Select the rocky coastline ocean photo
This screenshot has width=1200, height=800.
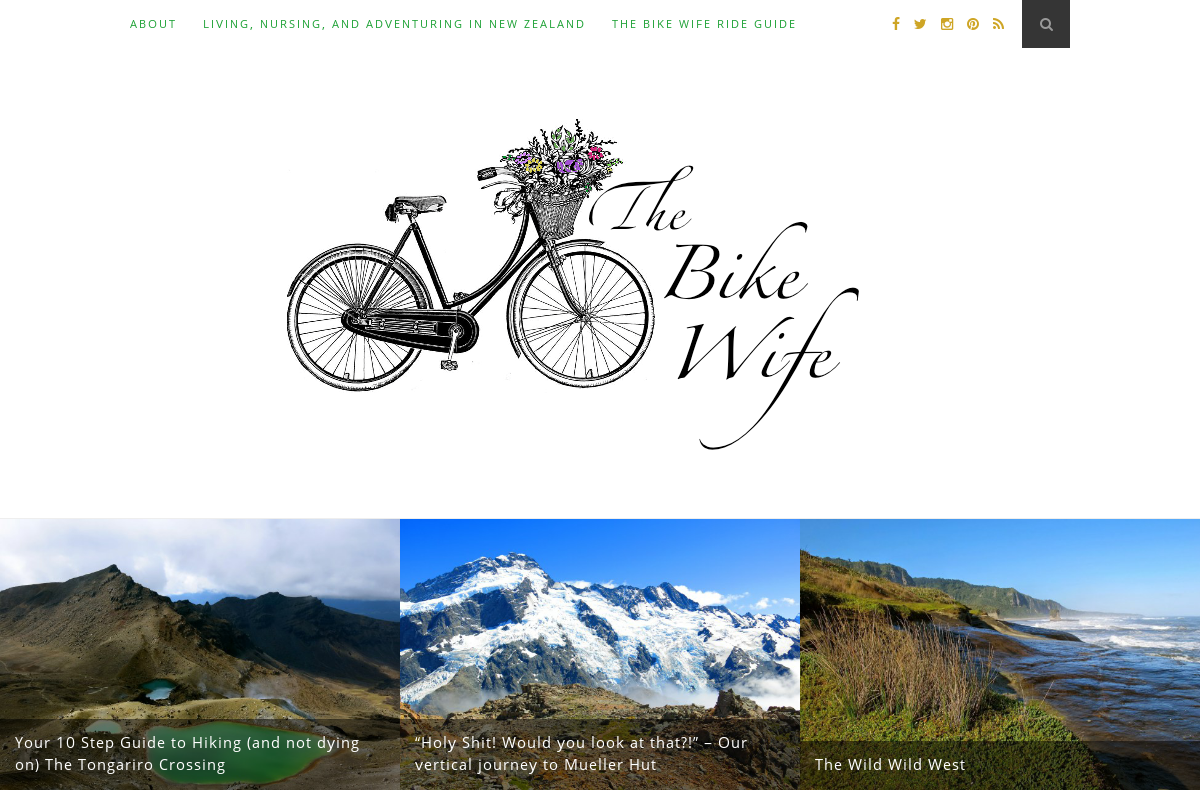1000,630
